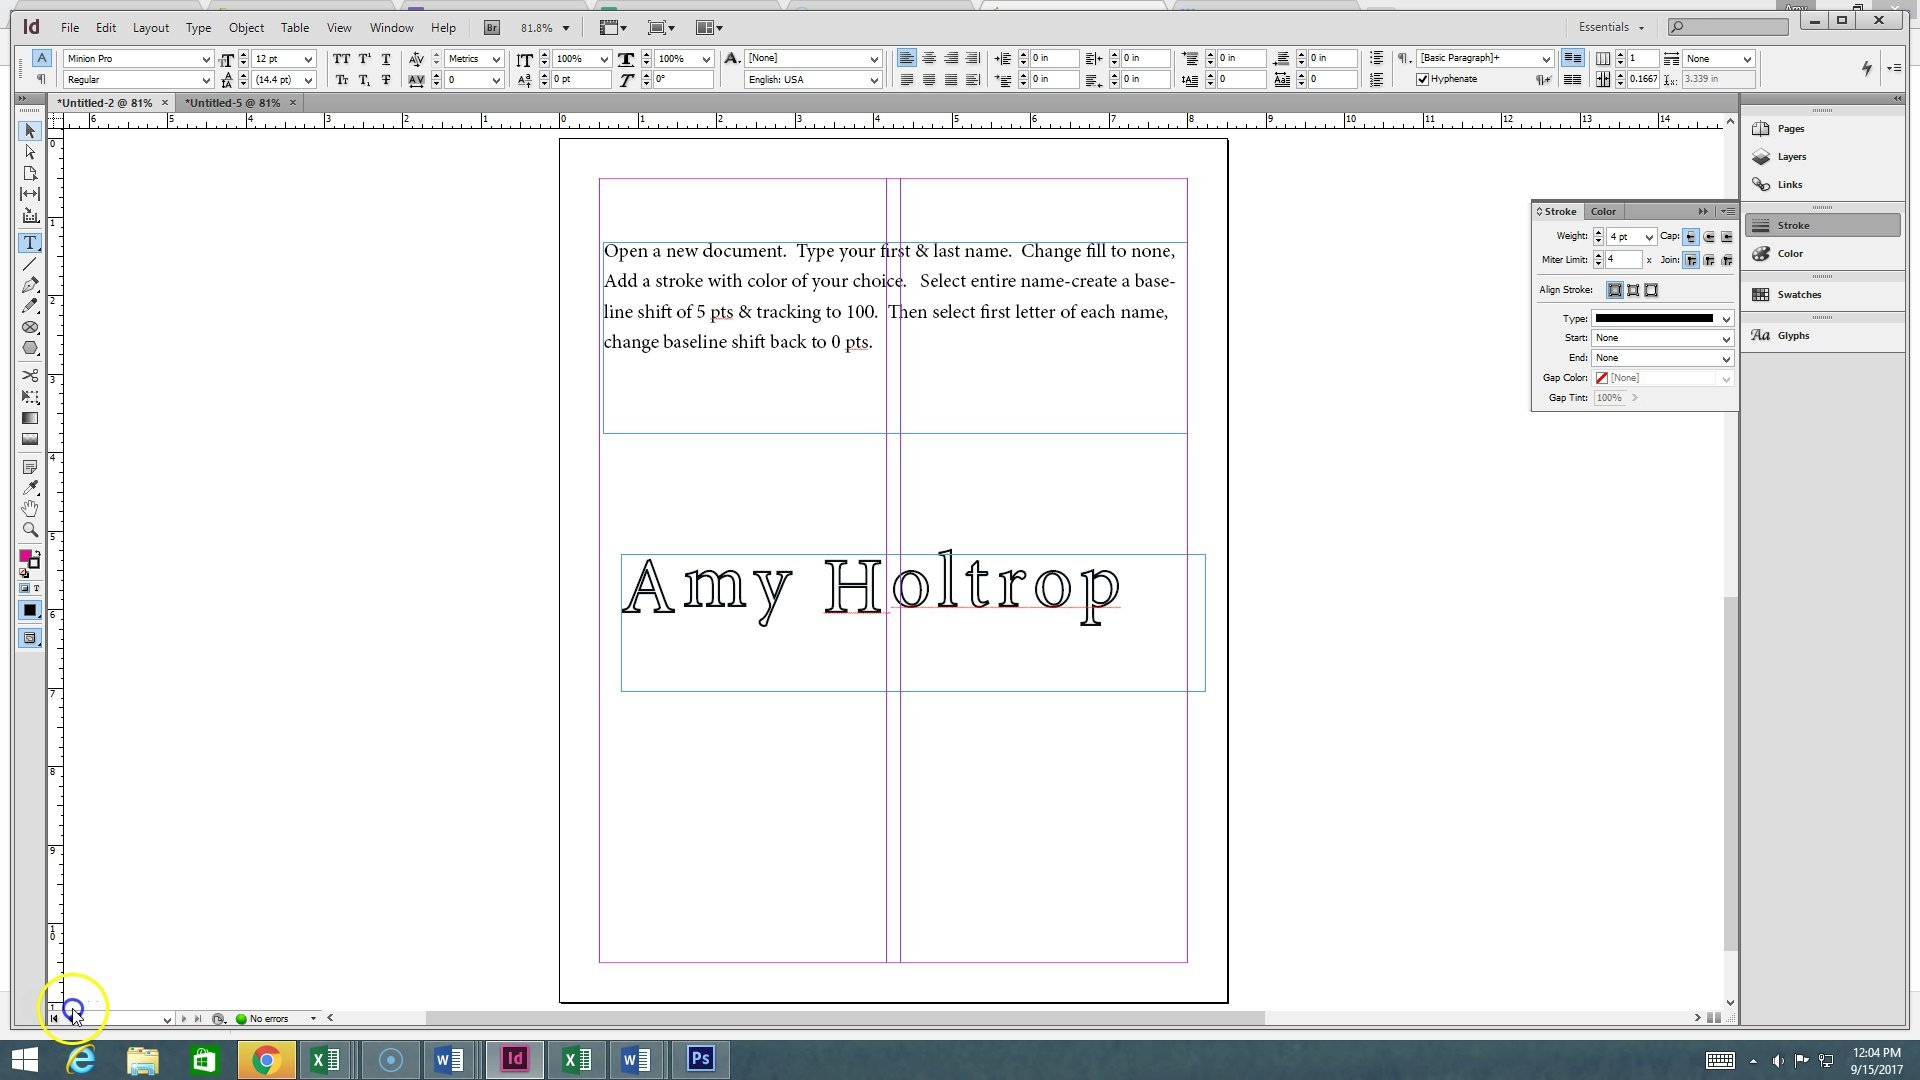1920x1080 pixels.
Task: Select the Eyedropper tool
Action: coord(30,488)
